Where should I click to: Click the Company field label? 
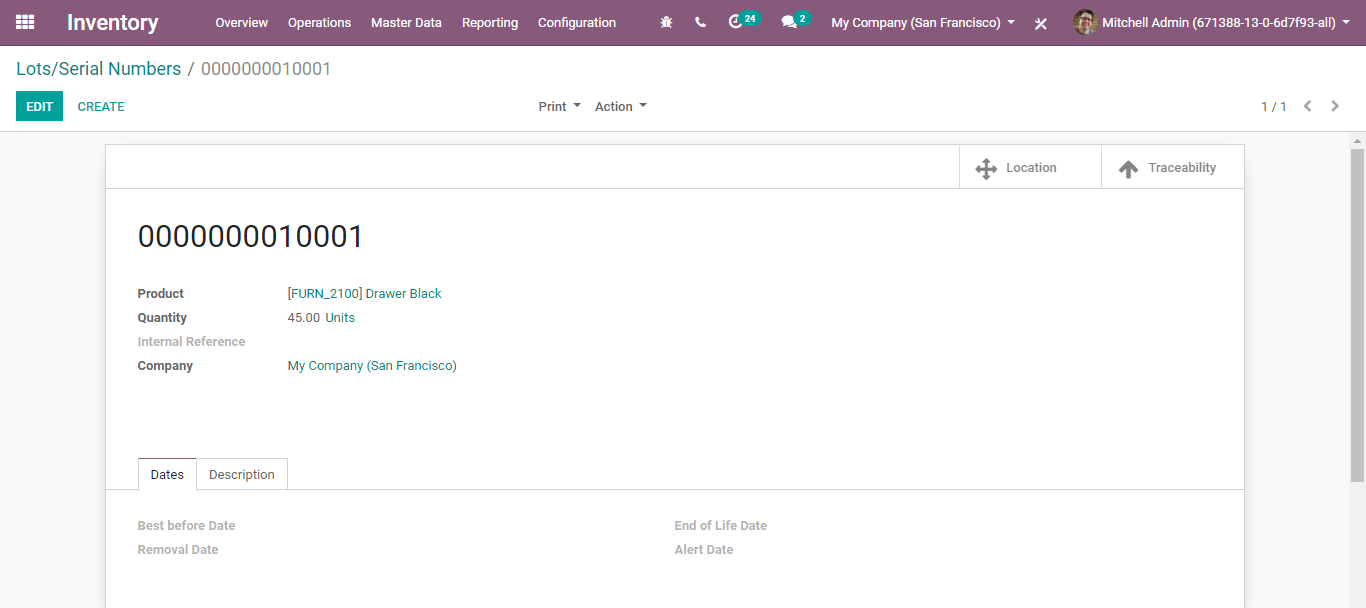pyautogui.click(x=165, y=366)
